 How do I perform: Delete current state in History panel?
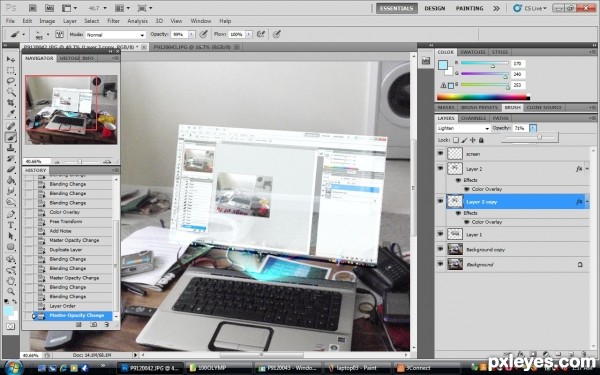(x=106, y=324)
